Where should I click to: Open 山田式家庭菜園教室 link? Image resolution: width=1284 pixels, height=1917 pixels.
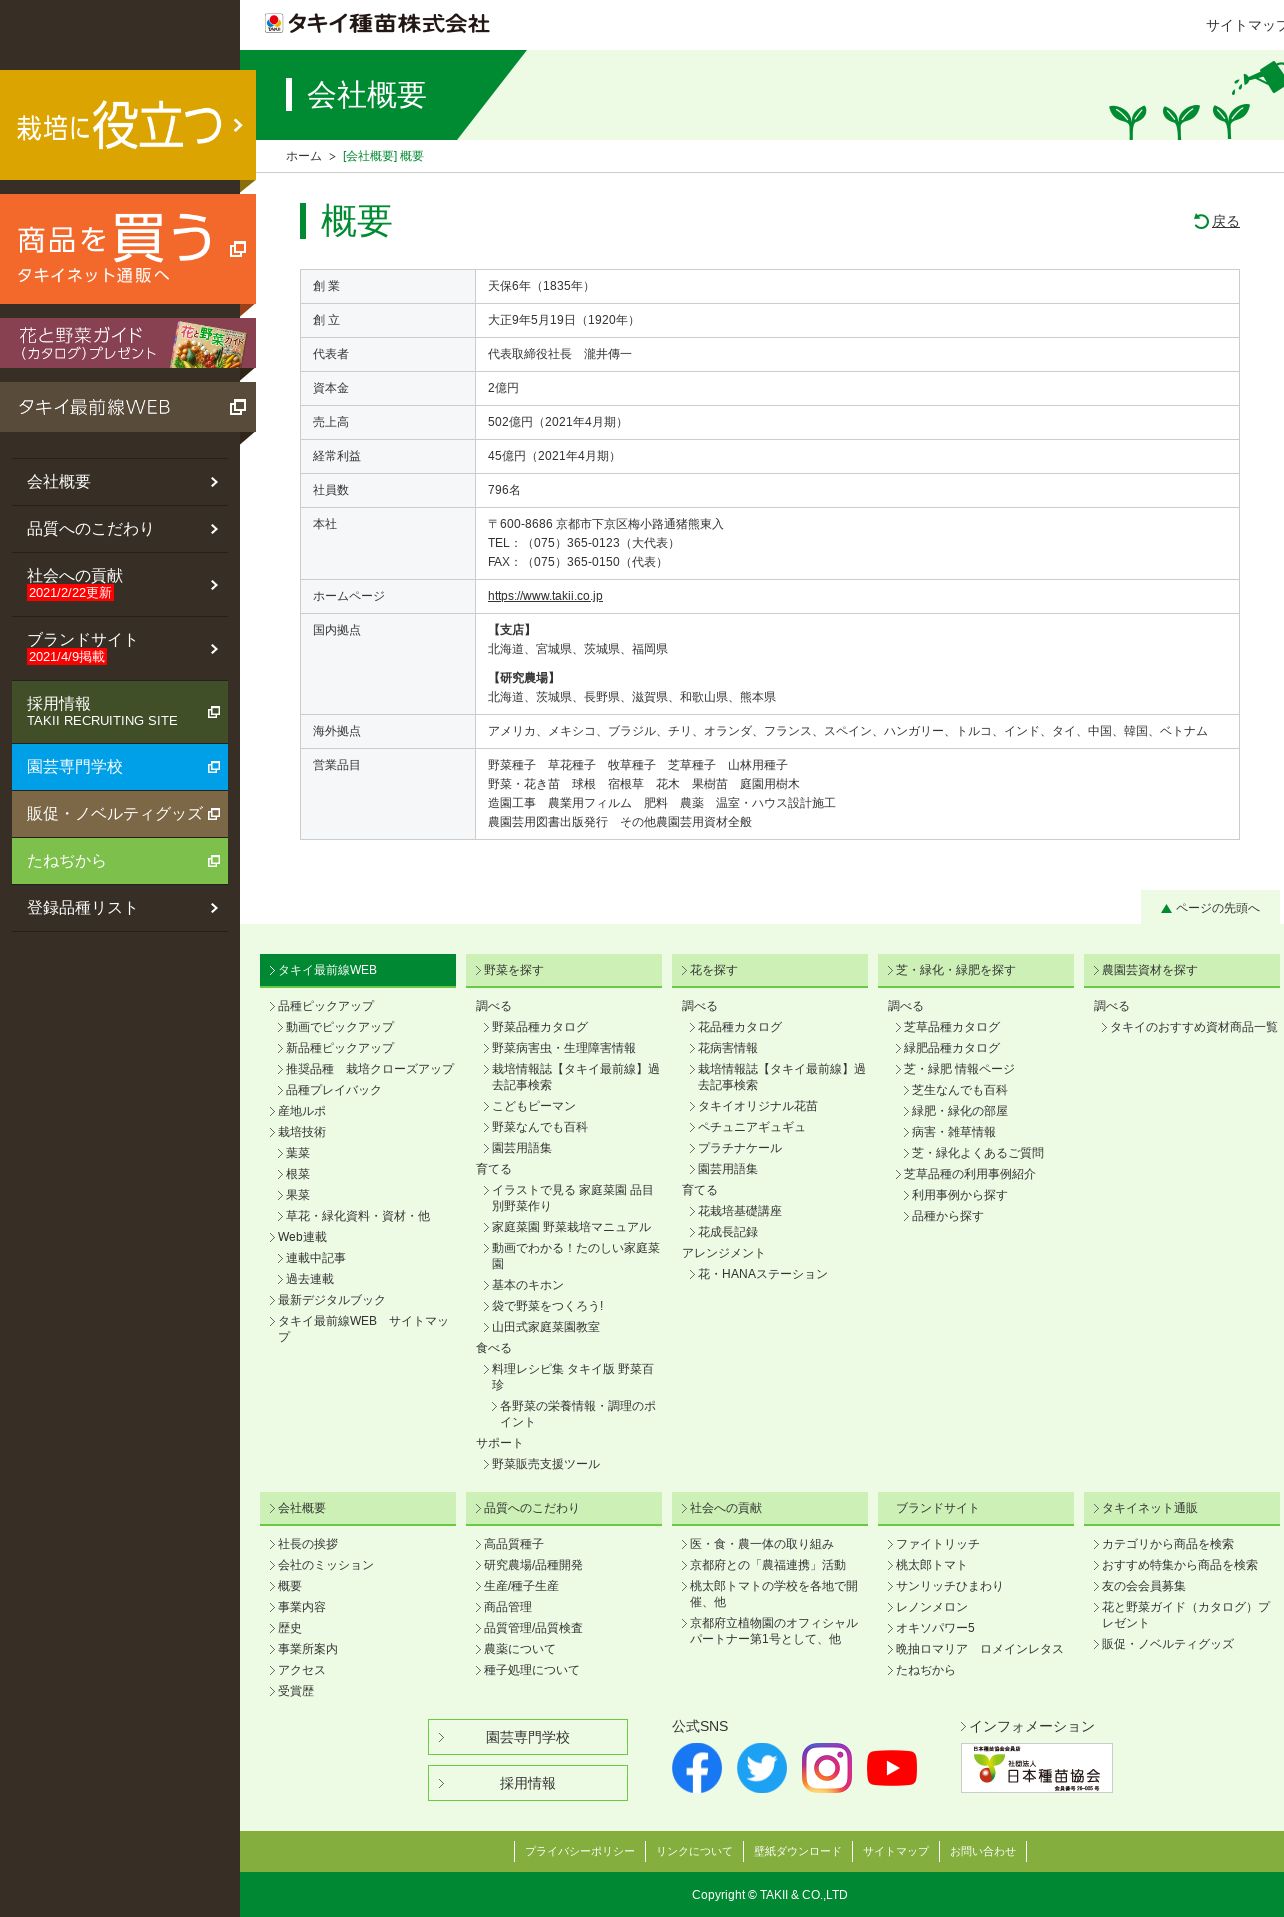coord(546,1327)
